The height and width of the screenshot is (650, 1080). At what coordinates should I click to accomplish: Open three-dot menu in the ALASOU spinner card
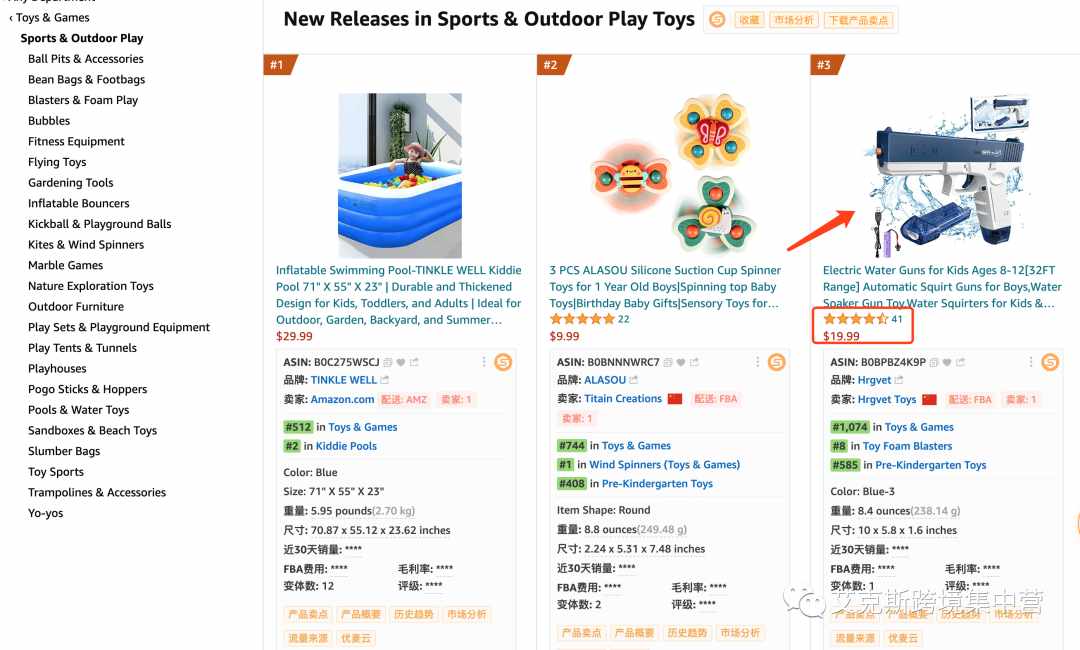point(757,362)
